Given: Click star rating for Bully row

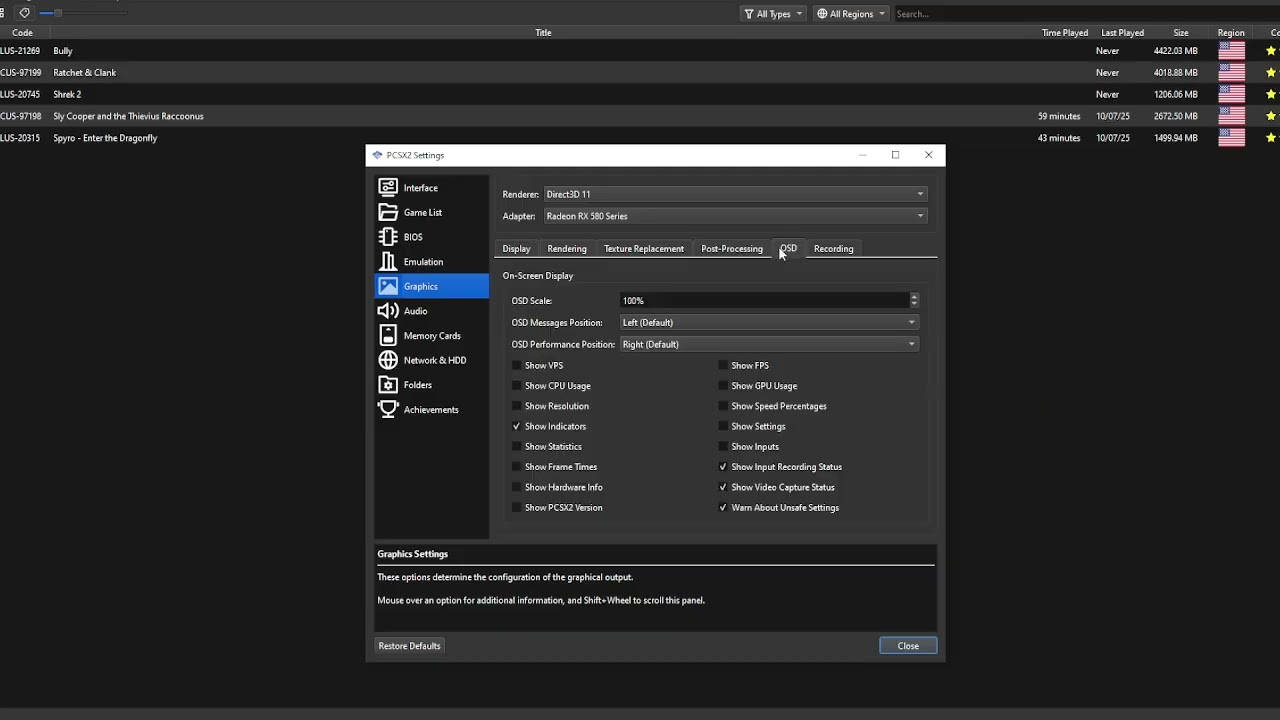Looking at the screenshot, I should pos(1272,50).
